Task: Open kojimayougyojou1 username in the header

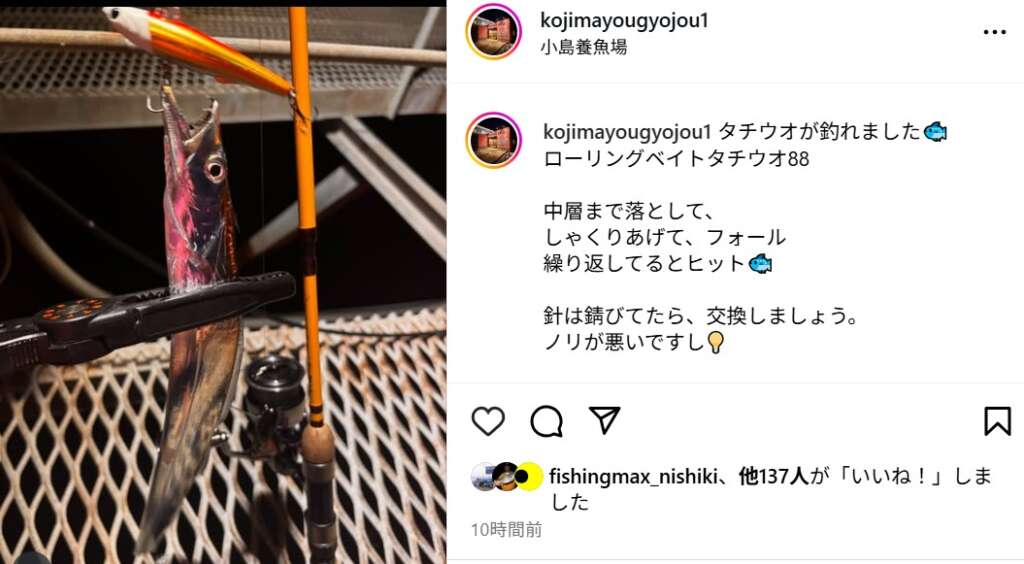Action: pyautogui.click(x=624, y=20)
